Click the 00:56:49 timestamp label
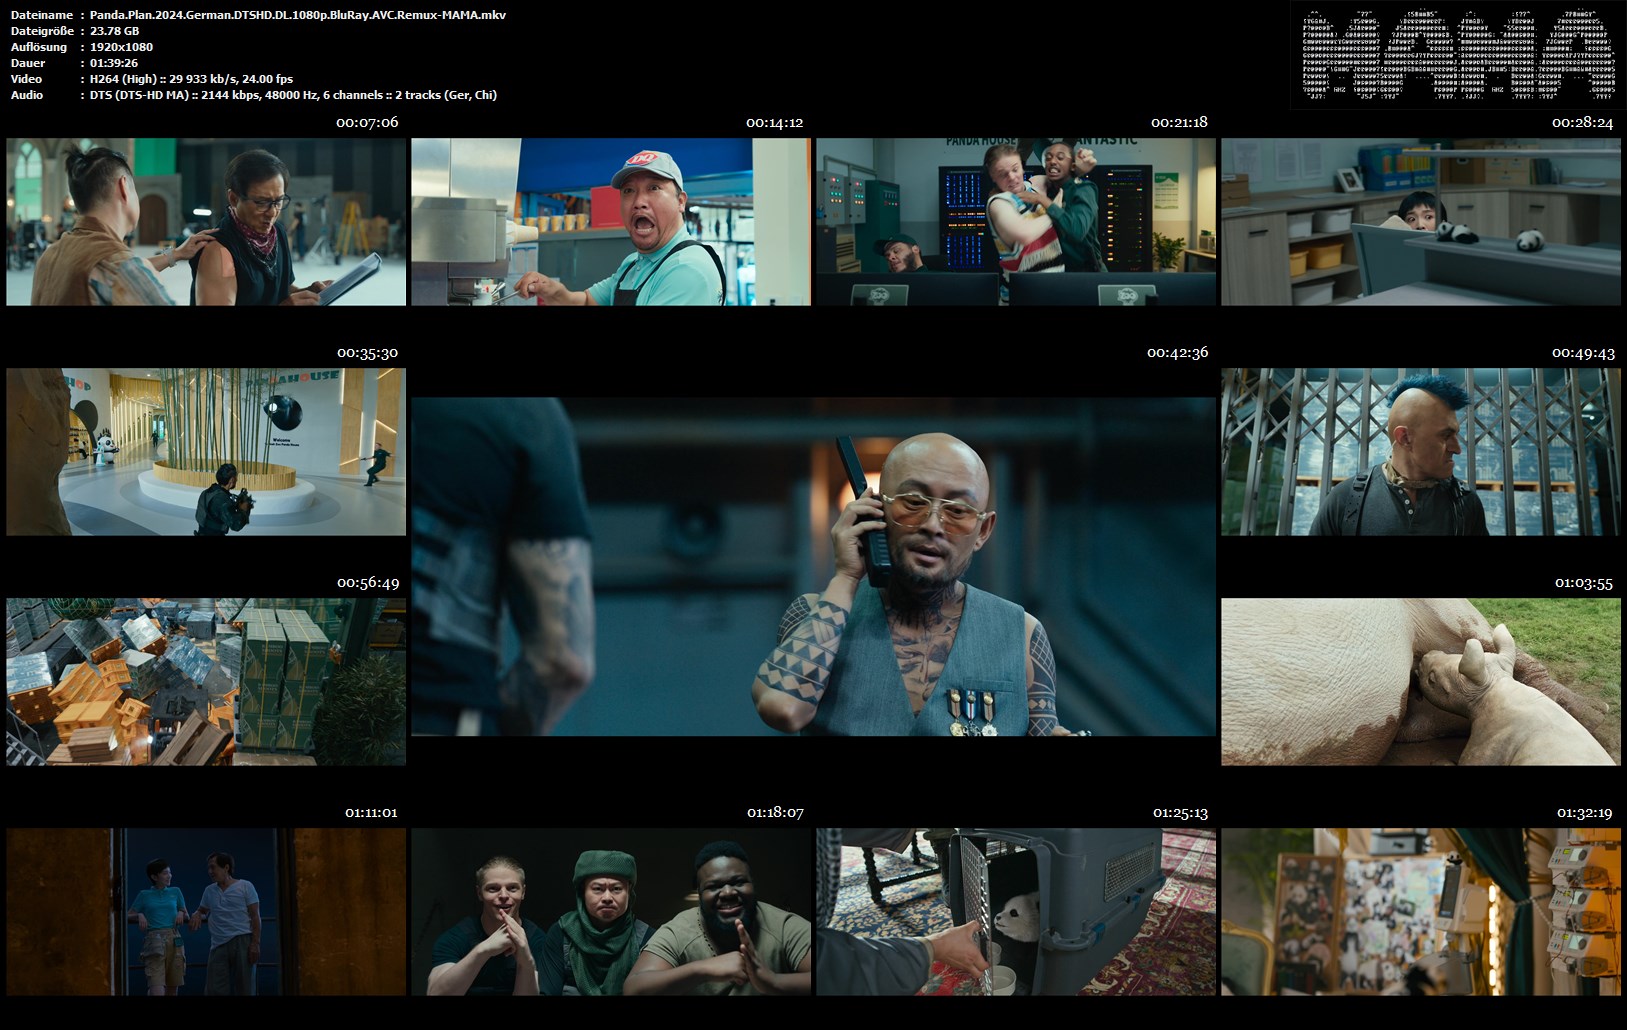 click(x=368, y=582)
